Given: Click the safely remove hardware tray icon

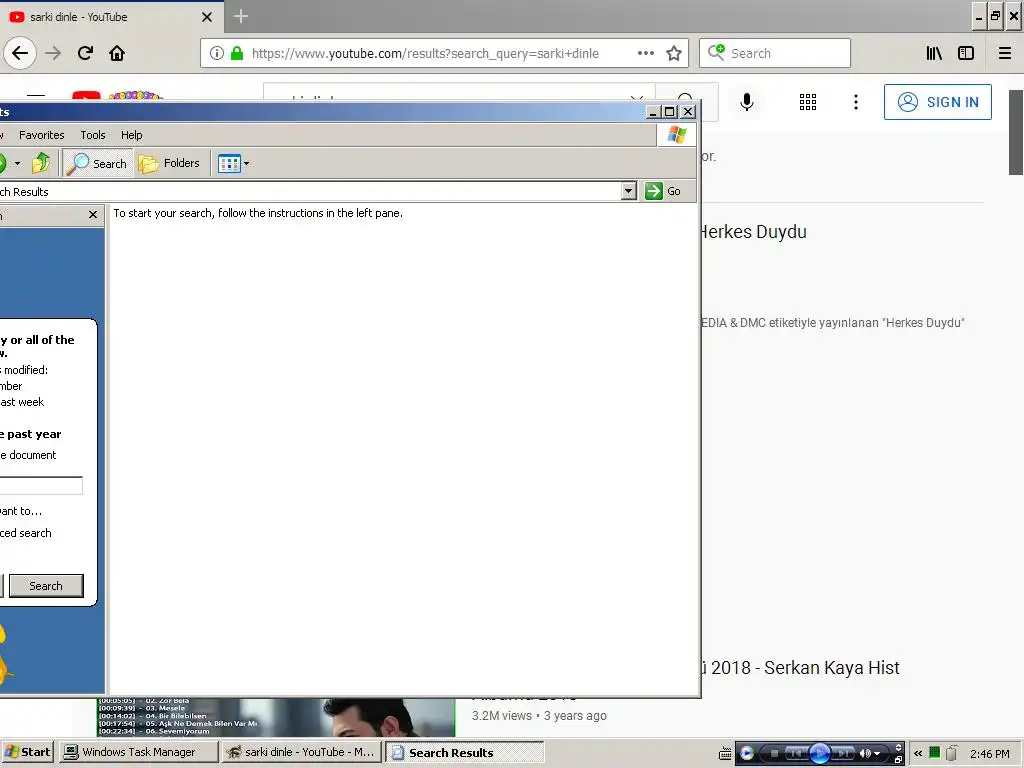Looking at the screenshot, I should tap(952, 753).
